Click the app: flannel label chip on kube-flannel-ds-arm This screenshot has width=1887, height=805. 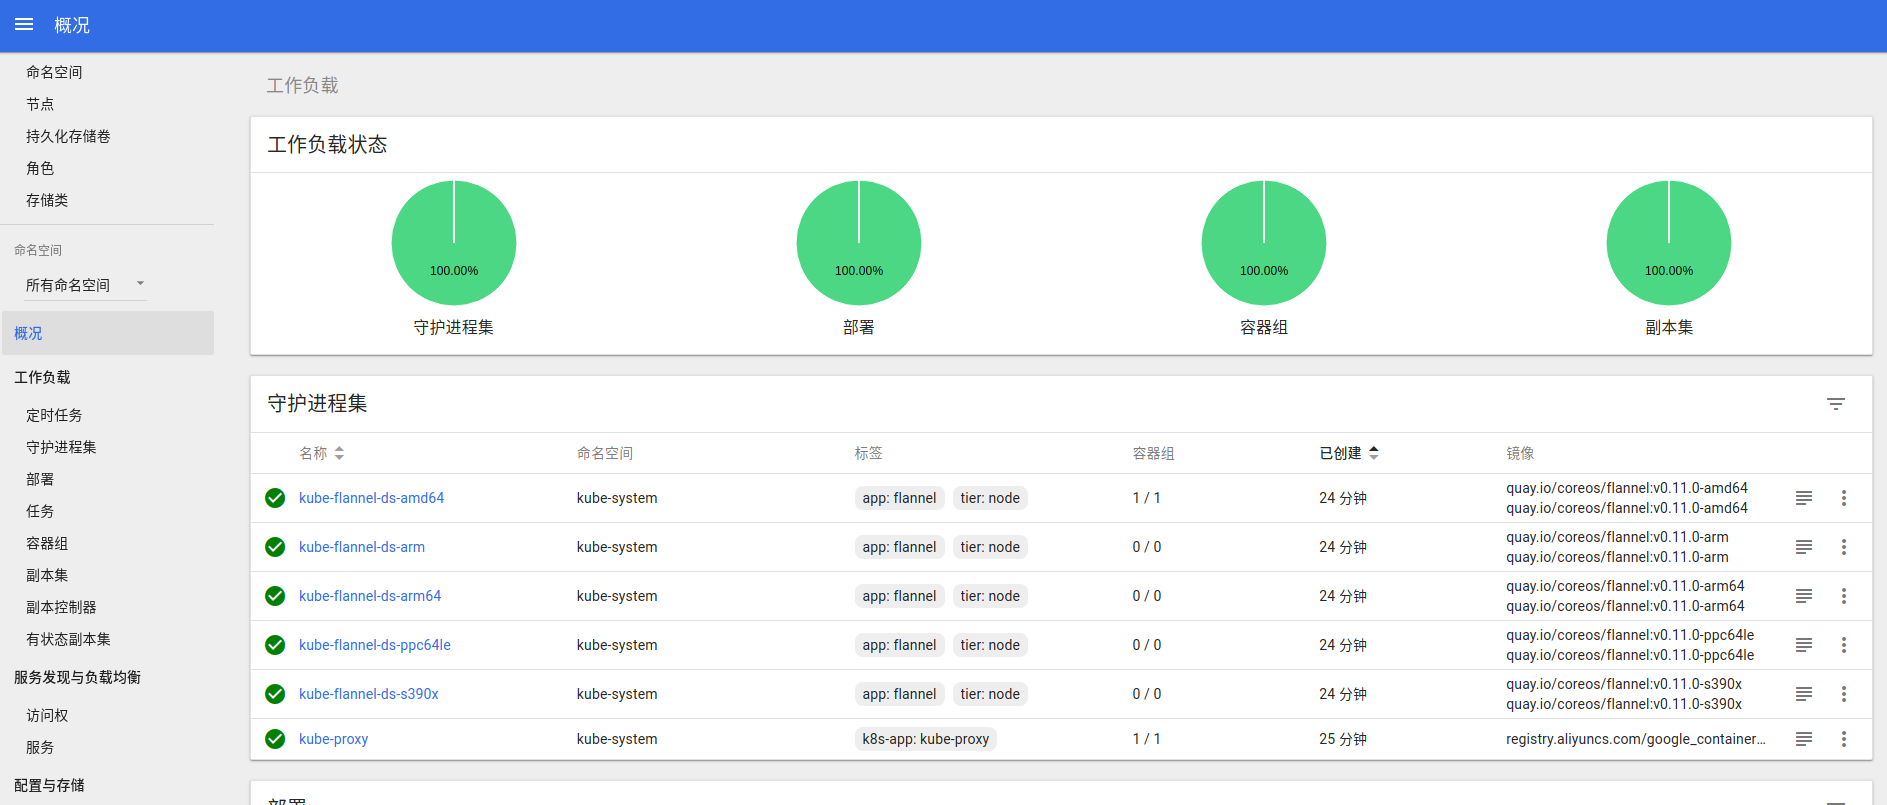click(899, 547)
